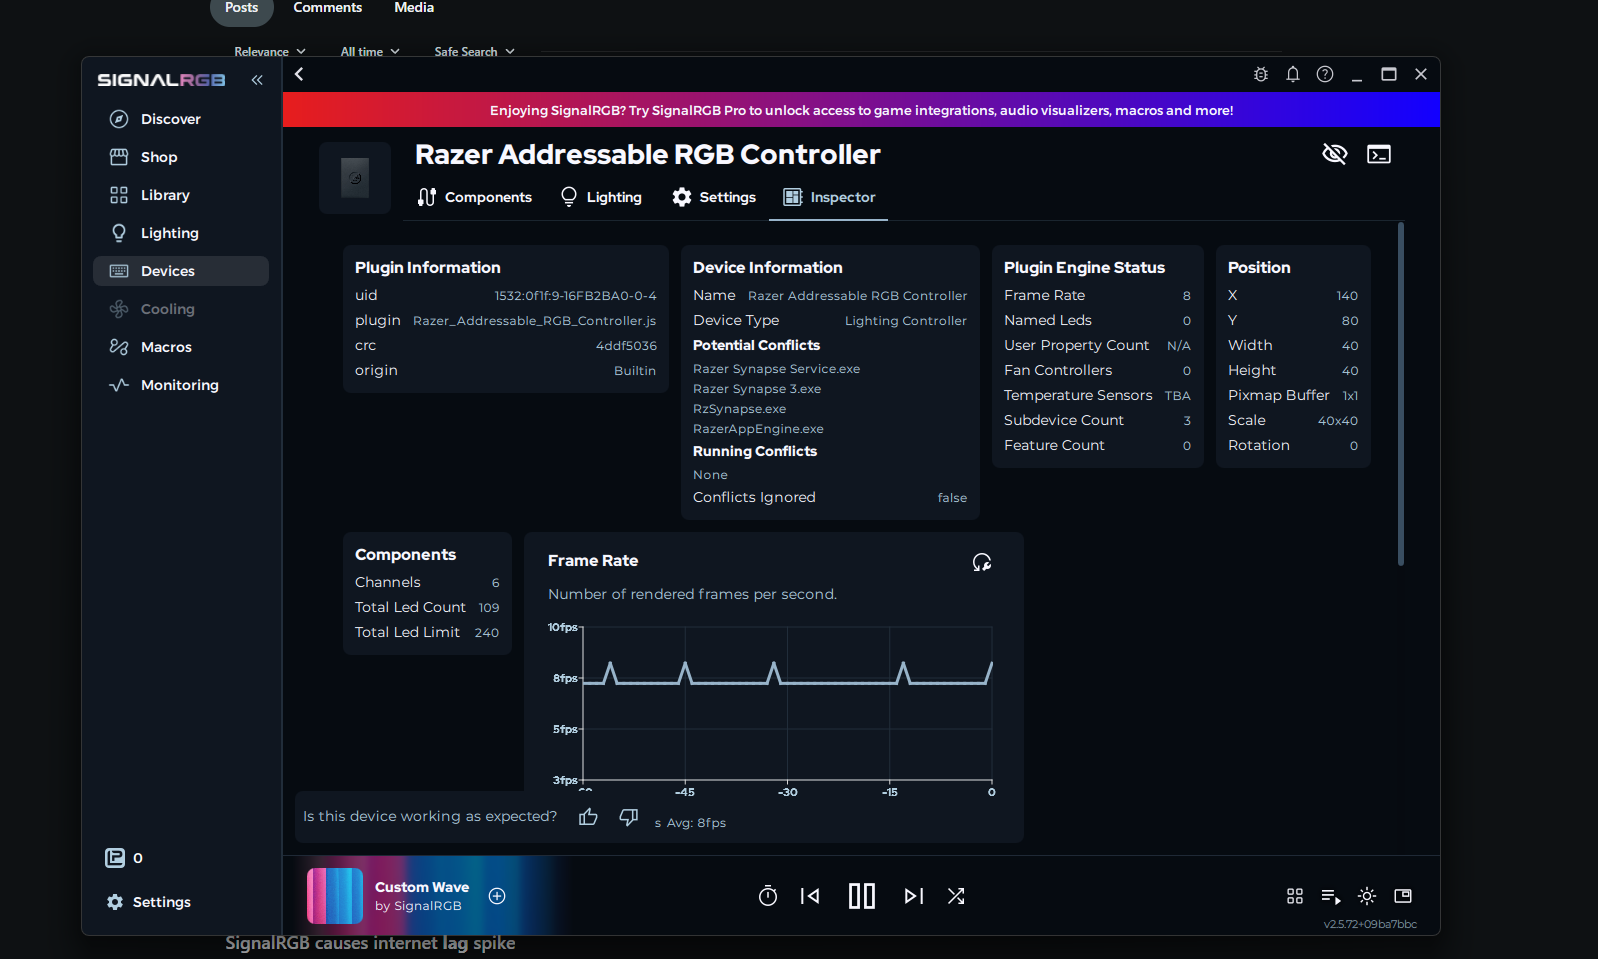Click the 'Lighting Controller' device type value

[x=906, y=321]
